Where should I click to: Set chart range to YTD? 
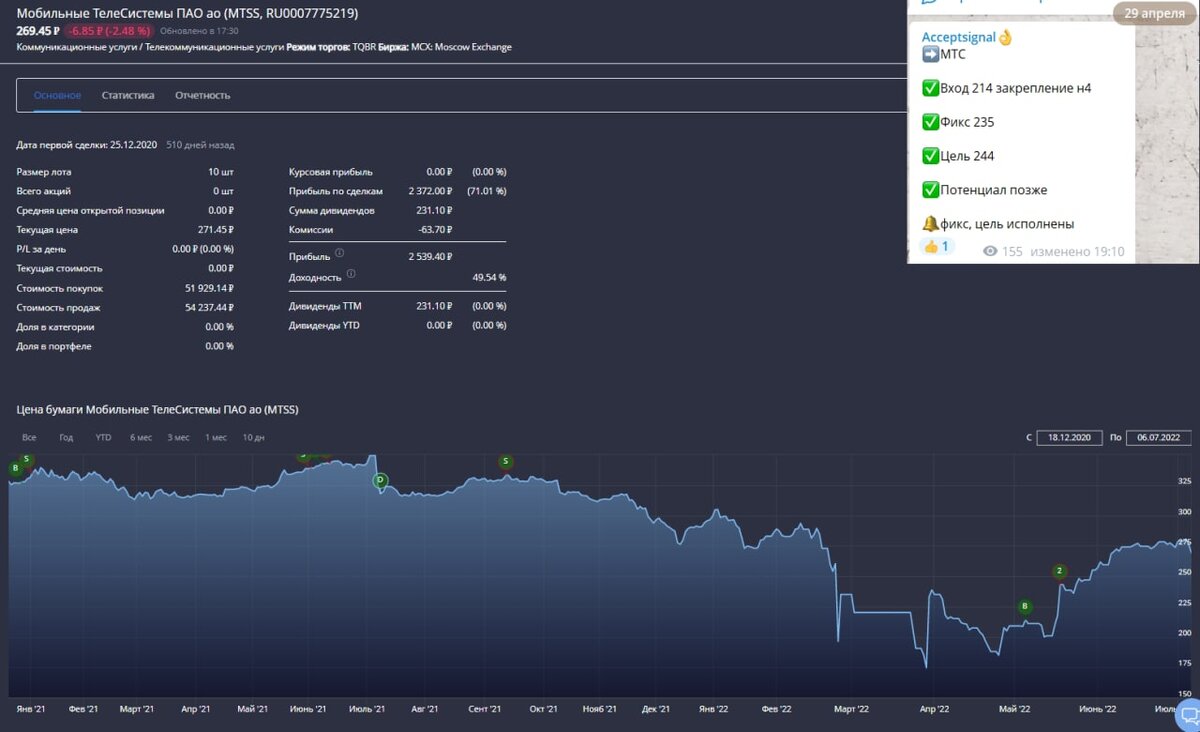pyautogui.click(x=103, y=437)
